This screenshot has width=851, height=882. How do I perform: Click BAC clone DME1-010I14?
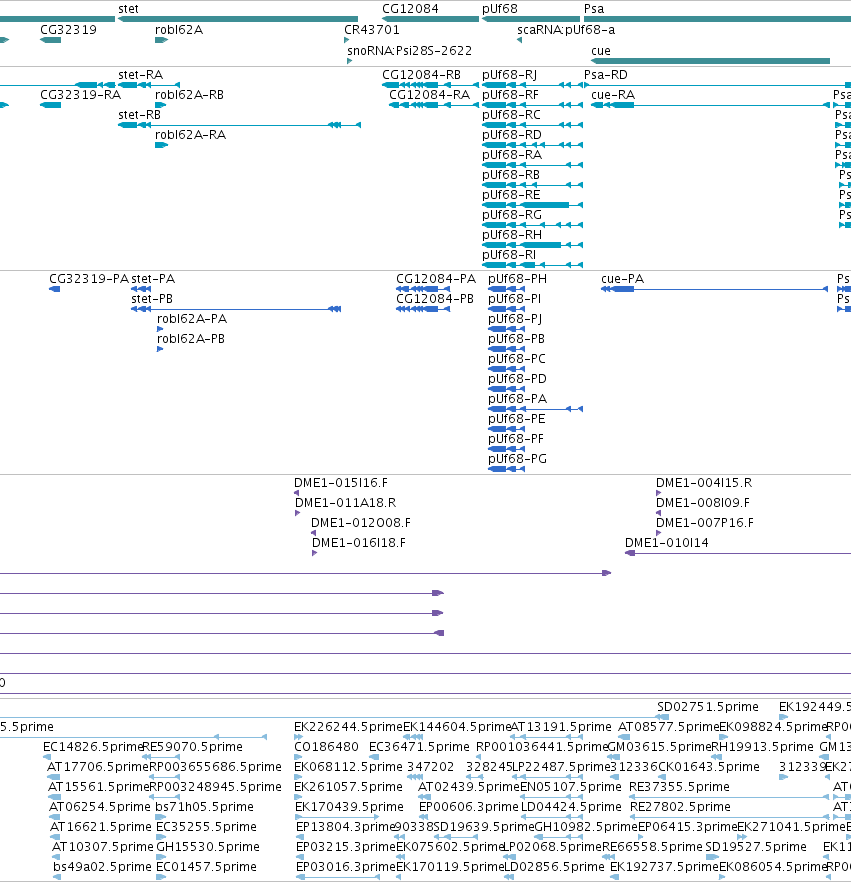click(667, 542)
